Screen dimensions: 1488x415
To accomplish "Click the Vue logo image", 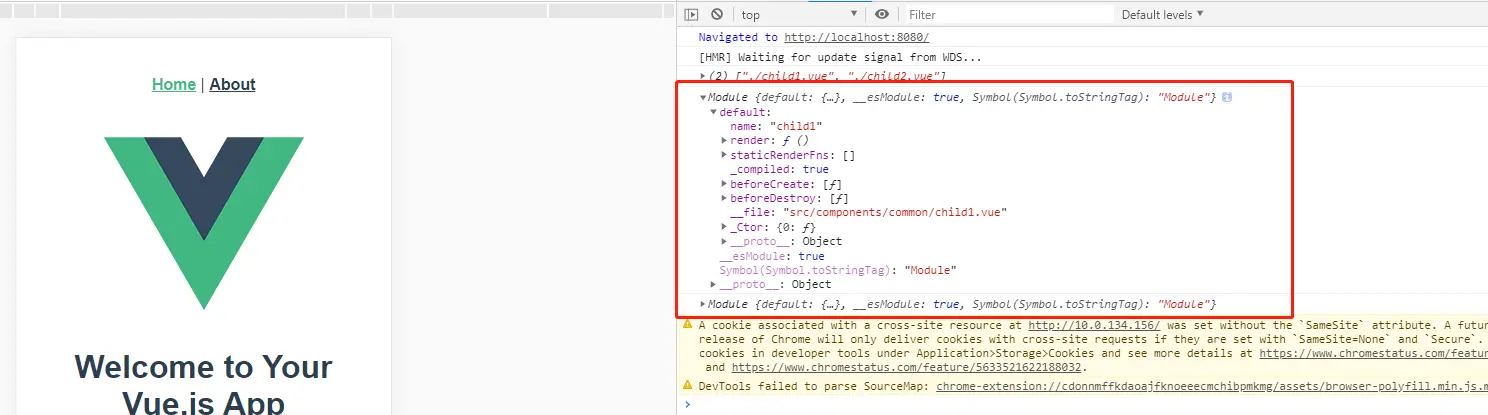I will click(x=204, y=223).
